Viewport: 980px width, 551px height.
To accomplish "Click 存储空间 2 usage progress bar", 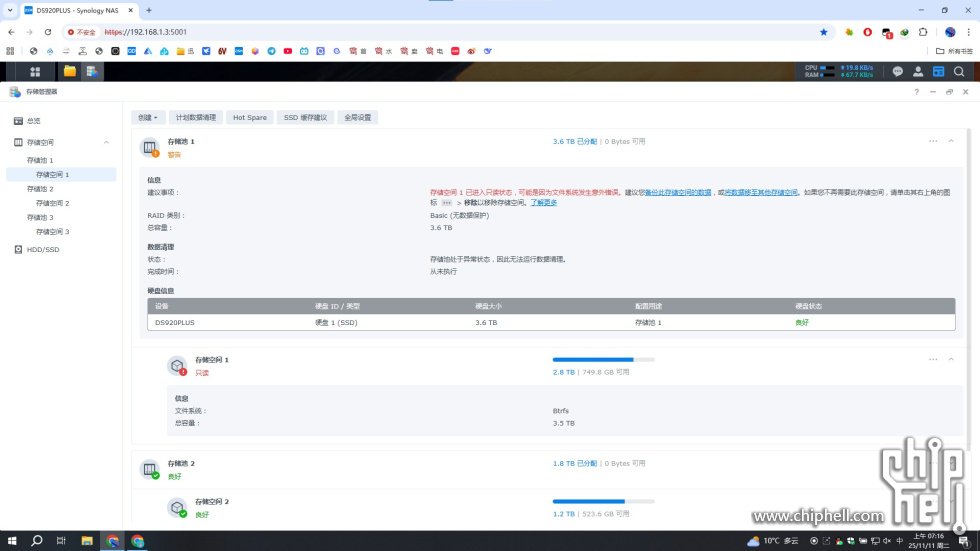I will click(x=603, y=502).
